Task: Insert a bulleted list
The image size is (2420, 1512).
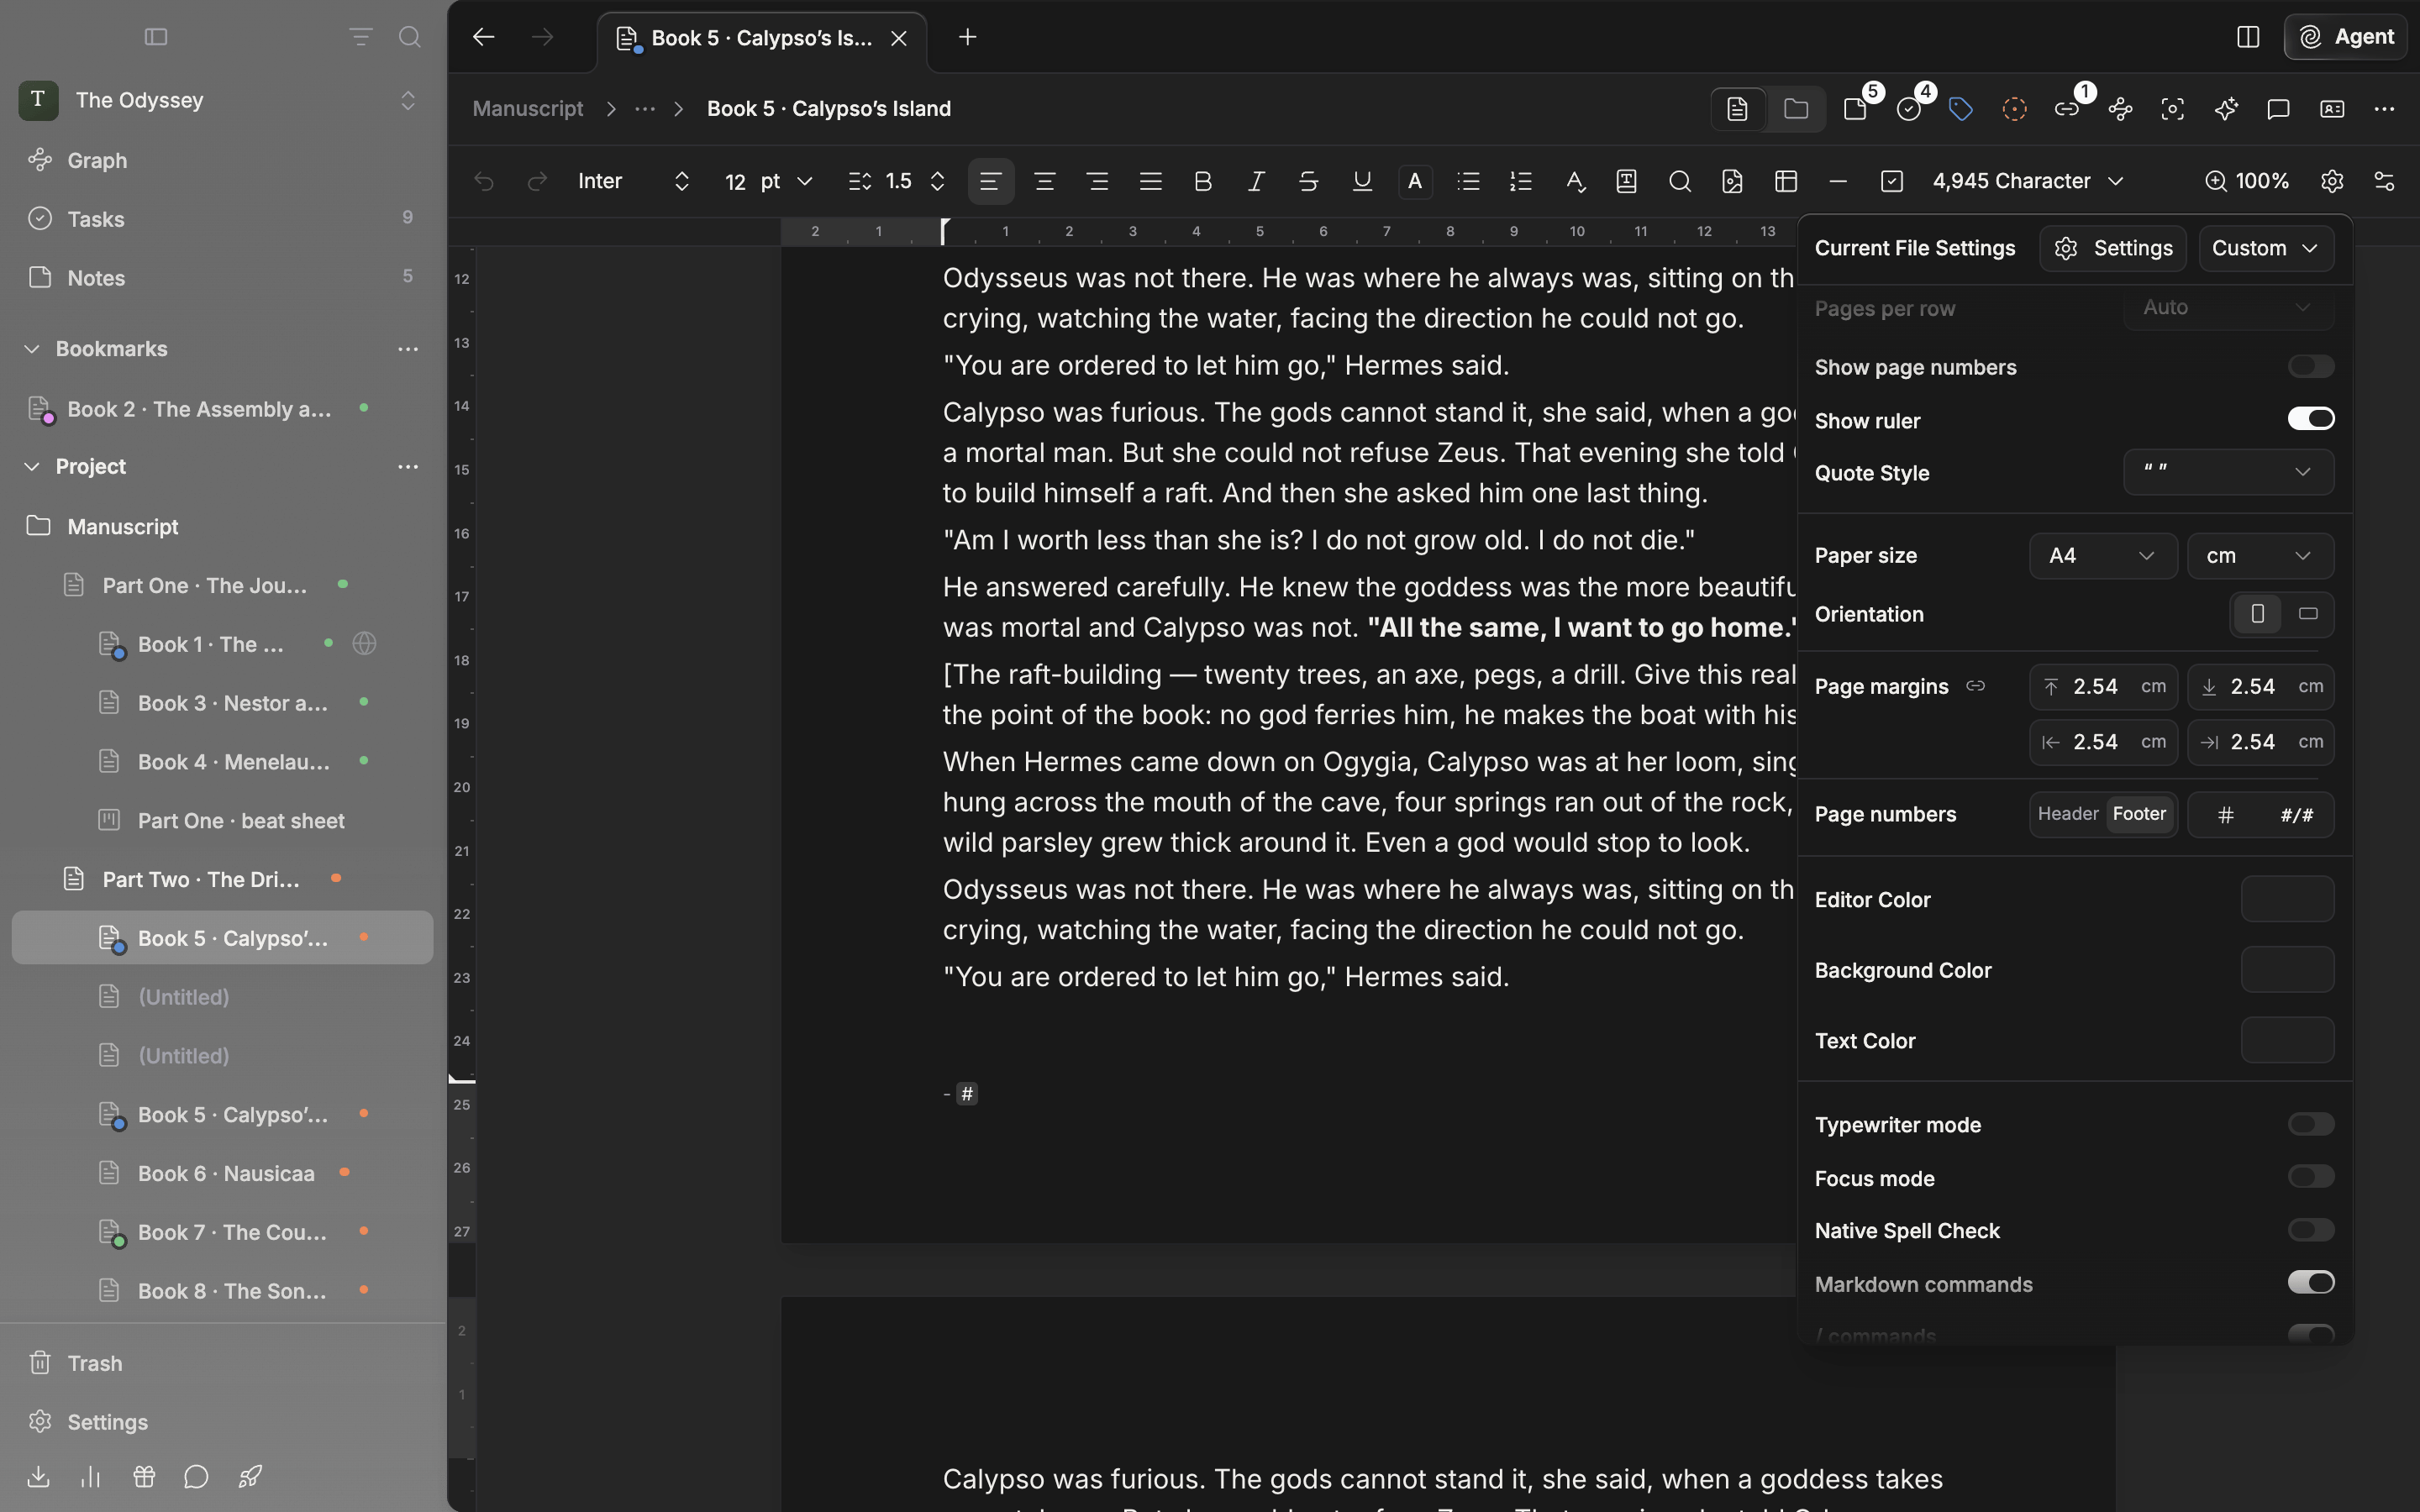Action: 1468,181
